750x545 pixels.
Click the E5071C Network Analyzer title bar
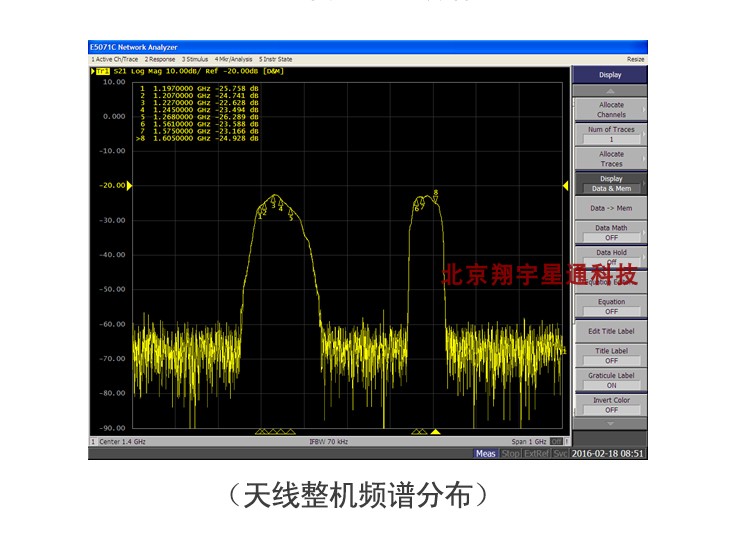click(x=368, y=47)
